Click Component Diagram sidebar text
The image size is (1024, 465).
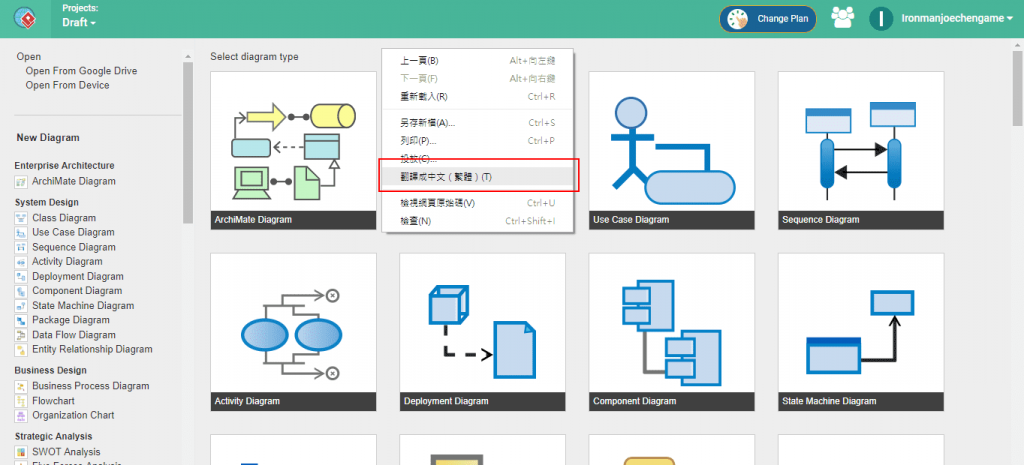tap(77, 291)
